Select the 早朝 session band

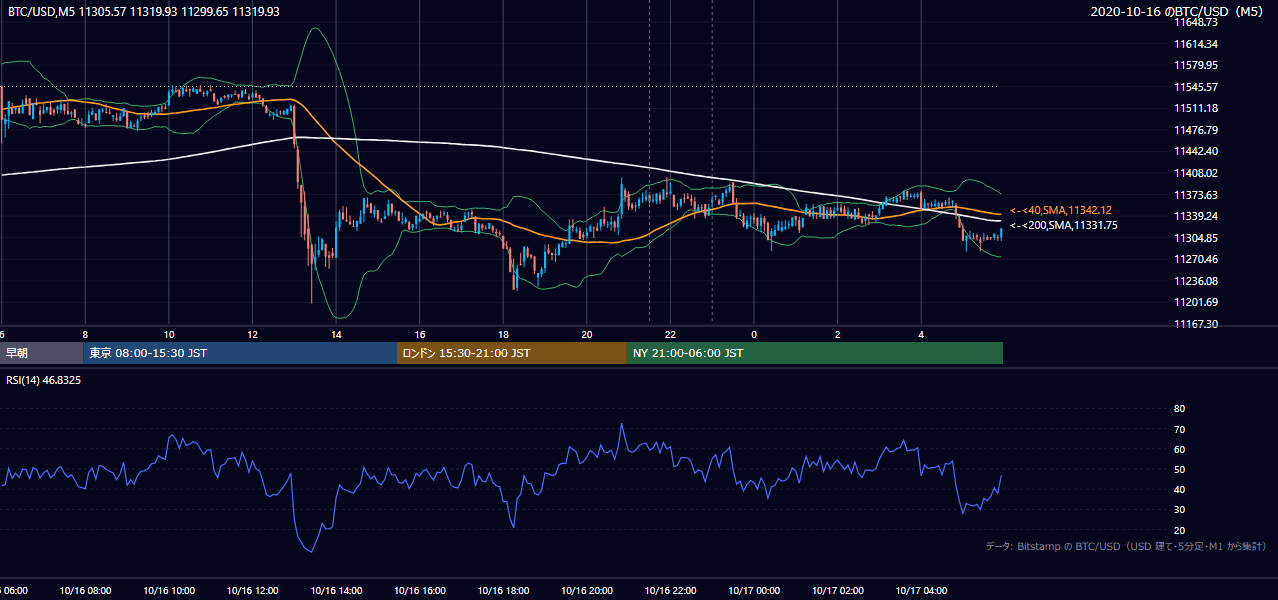[41, 353]
